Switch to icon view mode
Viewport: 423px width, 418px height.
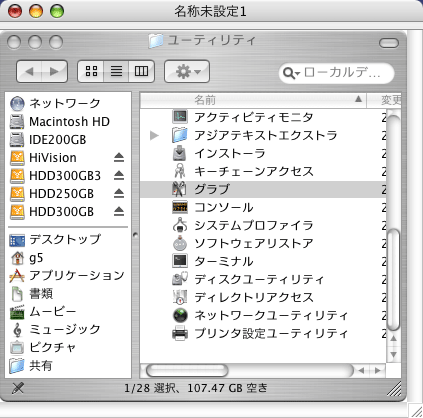pyautogui.click(x=91, y=71)
